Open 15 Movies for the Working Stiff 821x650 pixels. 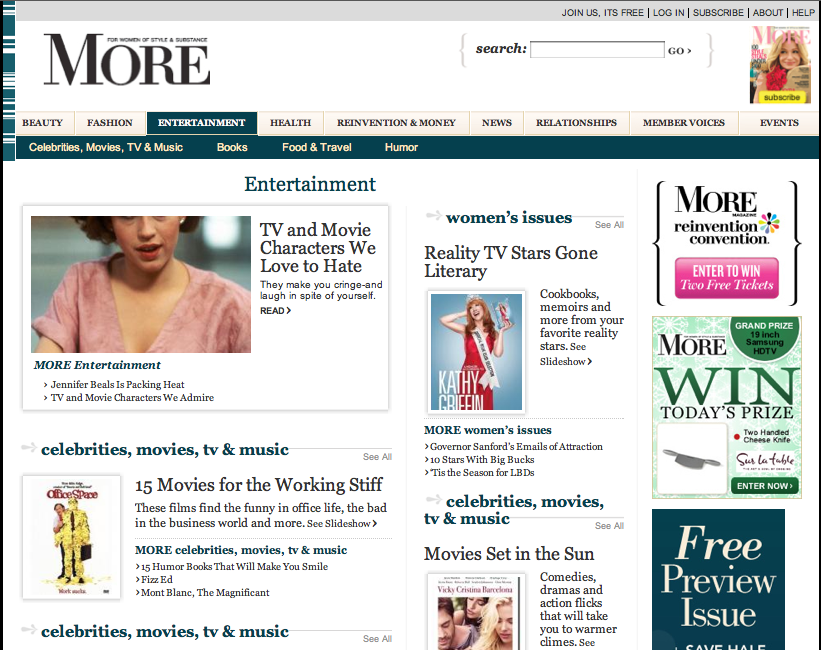click(x=259, y=484)
